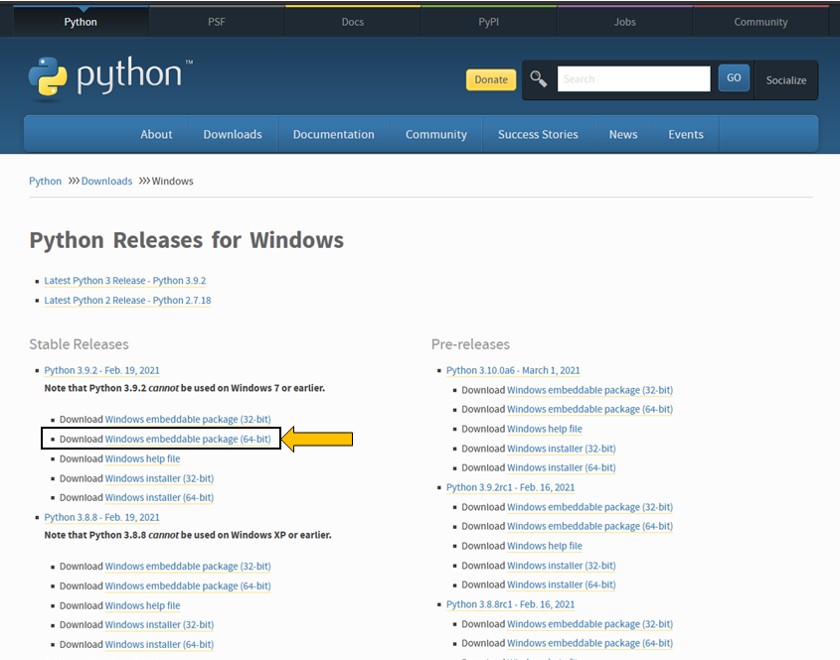Download Python 3.10.0a6 Windows installer (64-bit)

[x=561, y=468]
